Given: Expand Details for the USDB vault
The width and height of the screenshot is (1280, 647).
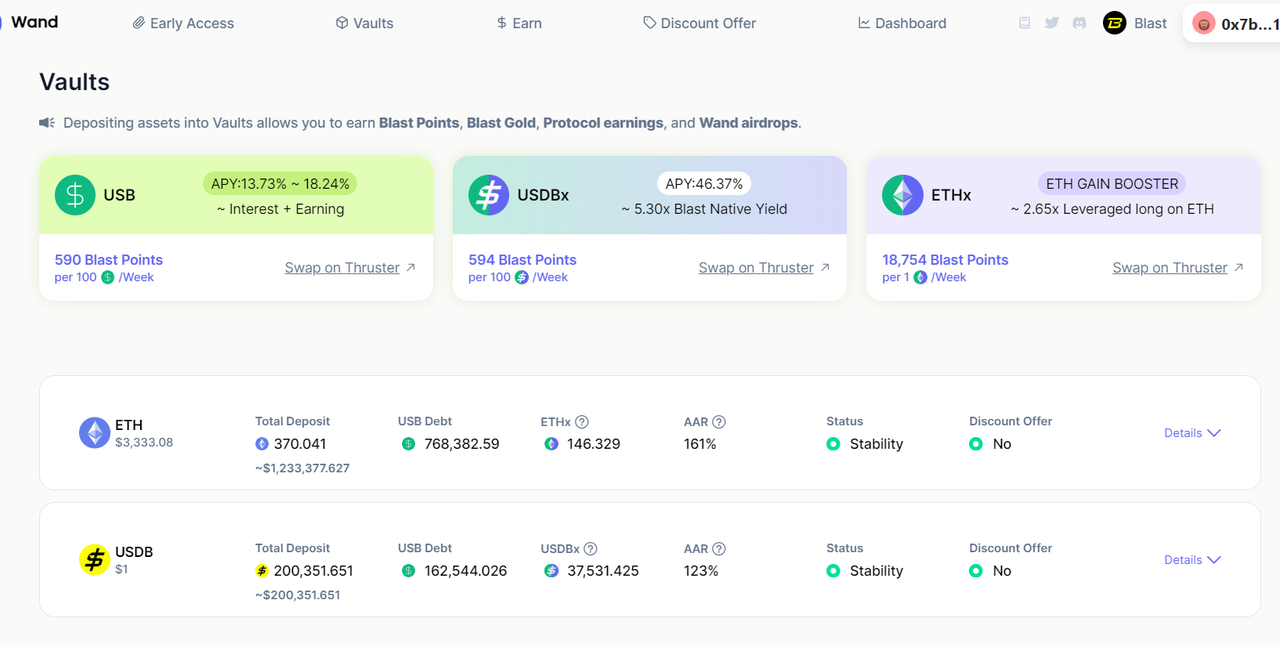Looking at the screenshot, I should tap(1192, 560).
